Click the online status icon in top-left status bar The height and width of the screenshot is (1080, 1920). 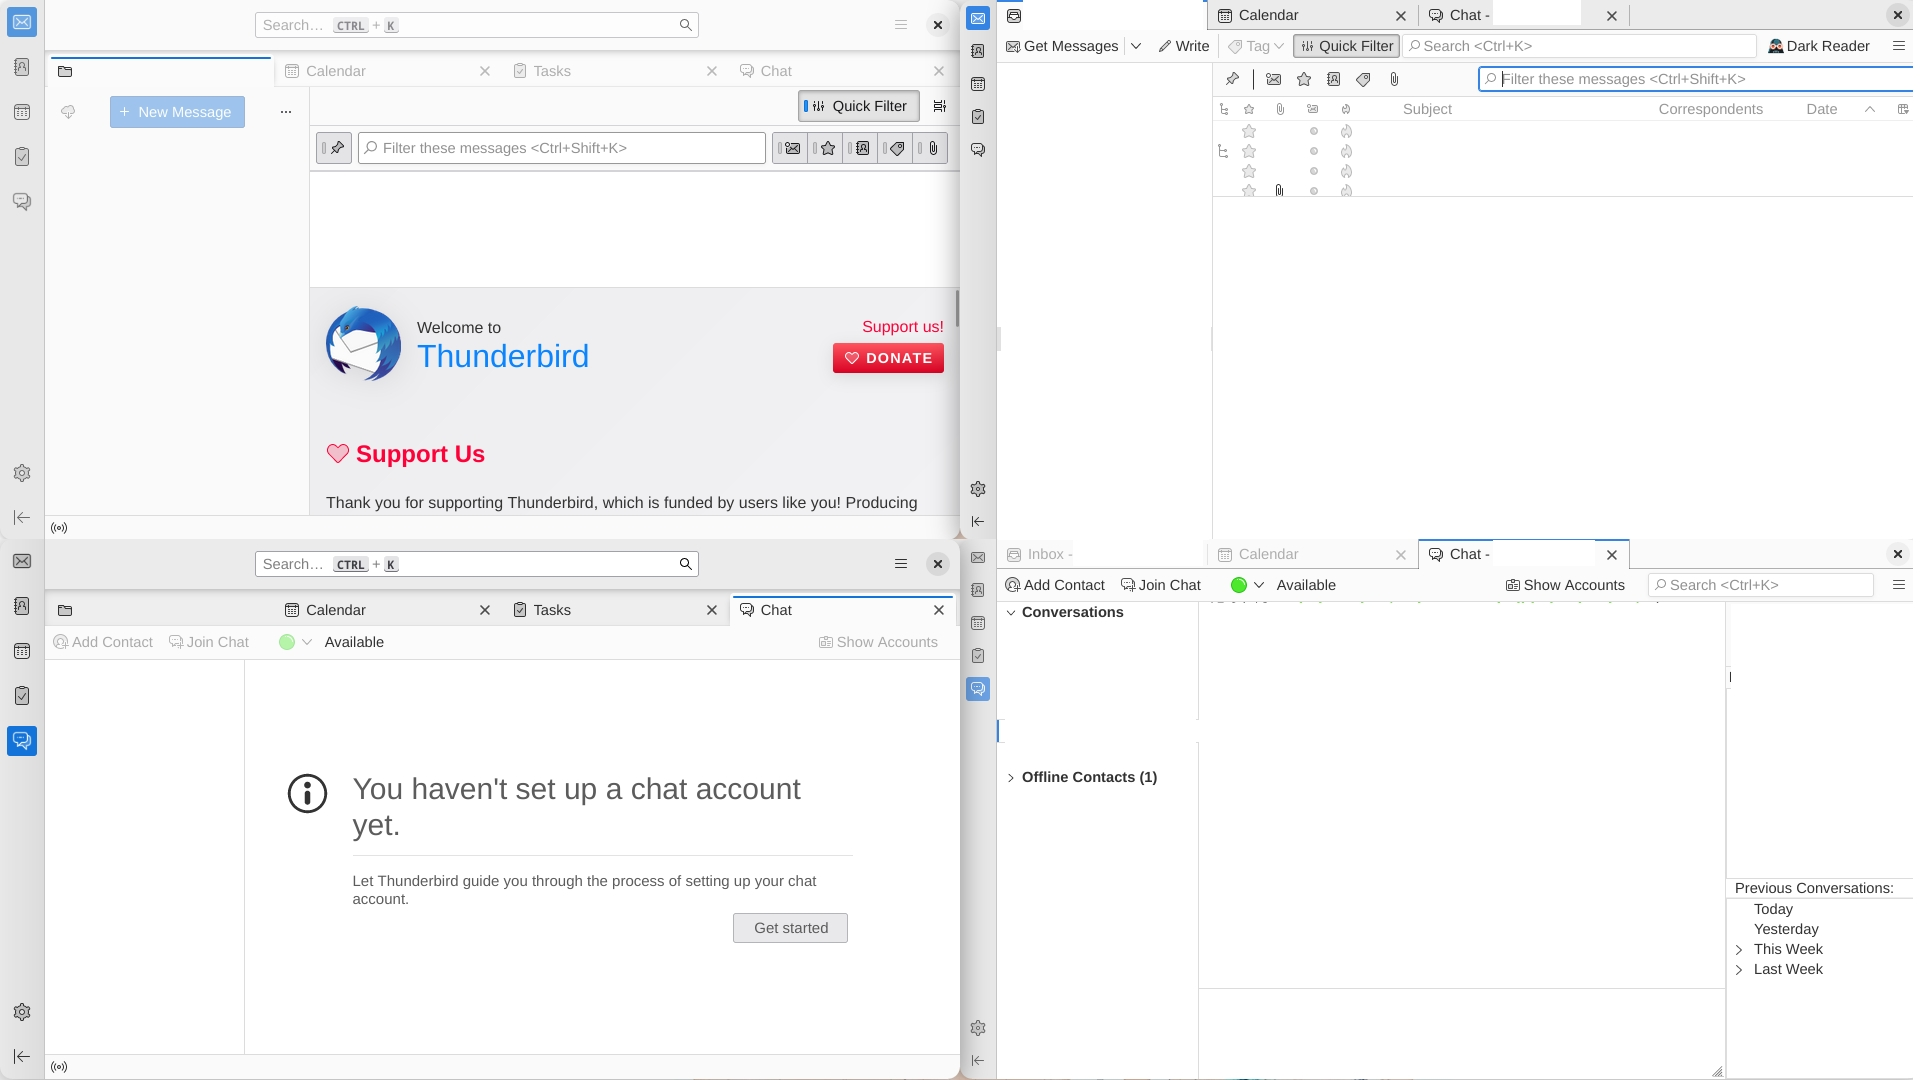(59, 528)
